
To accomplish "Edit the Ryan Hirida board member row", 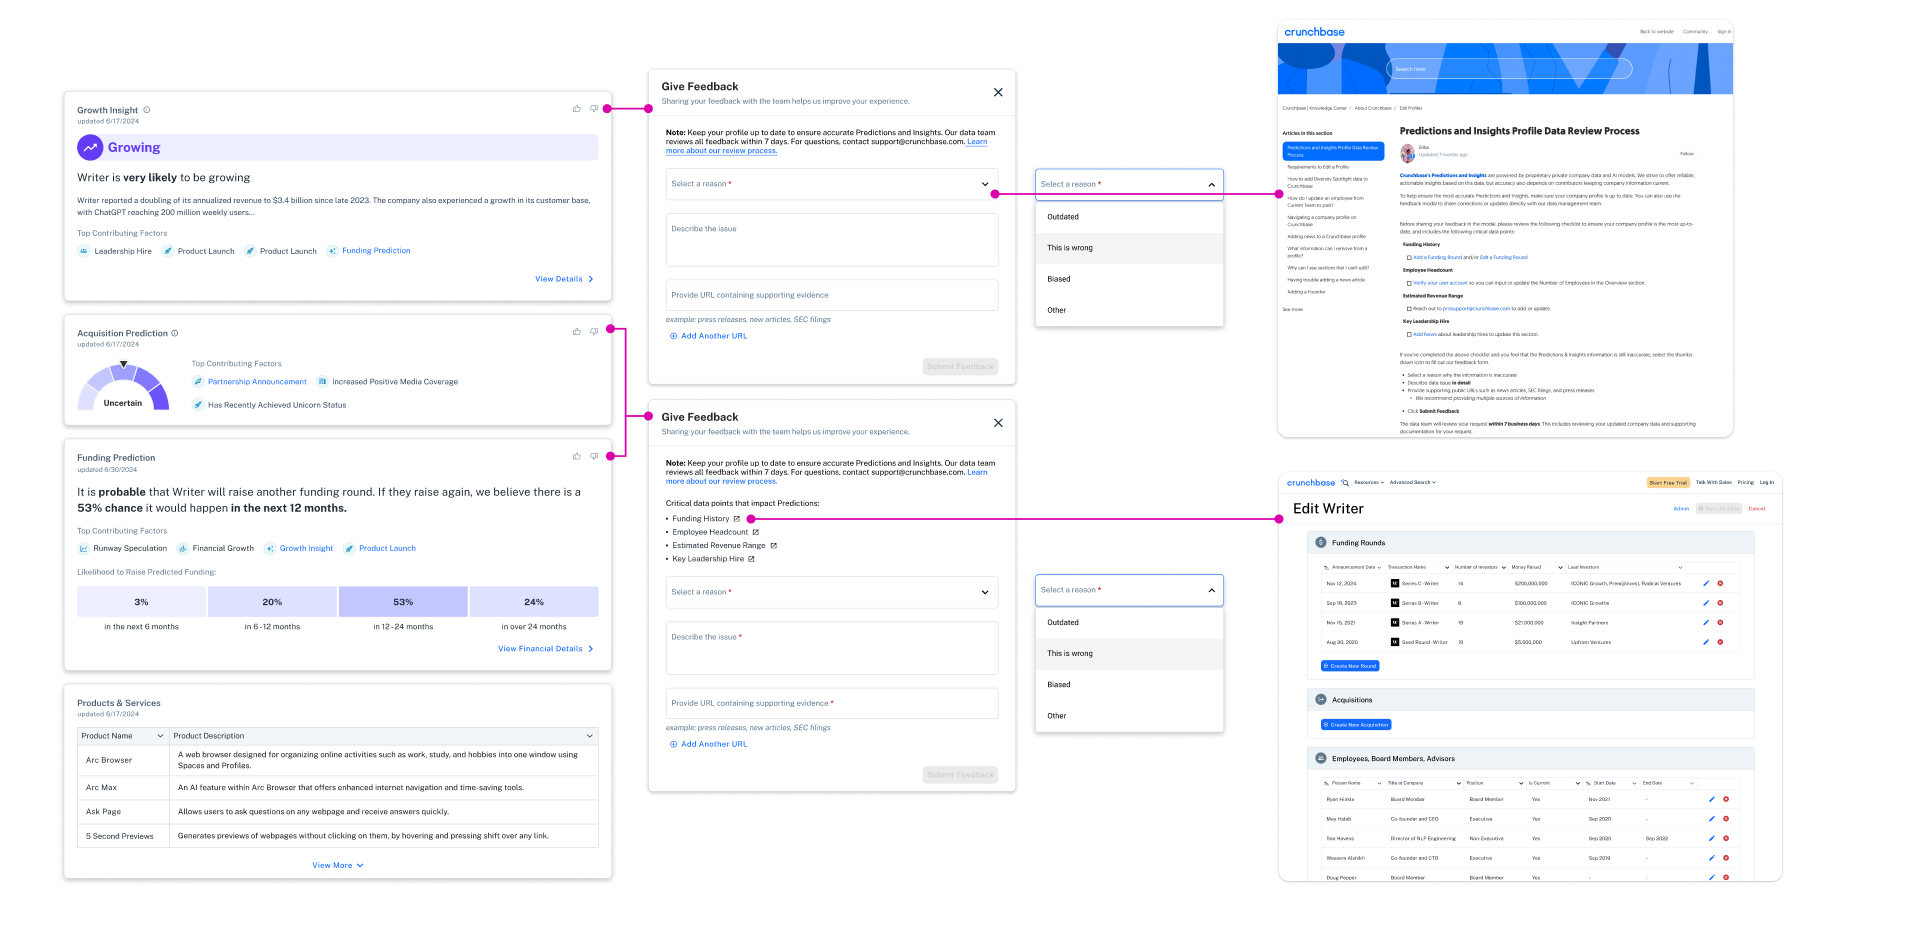I will click(1712, 799).
